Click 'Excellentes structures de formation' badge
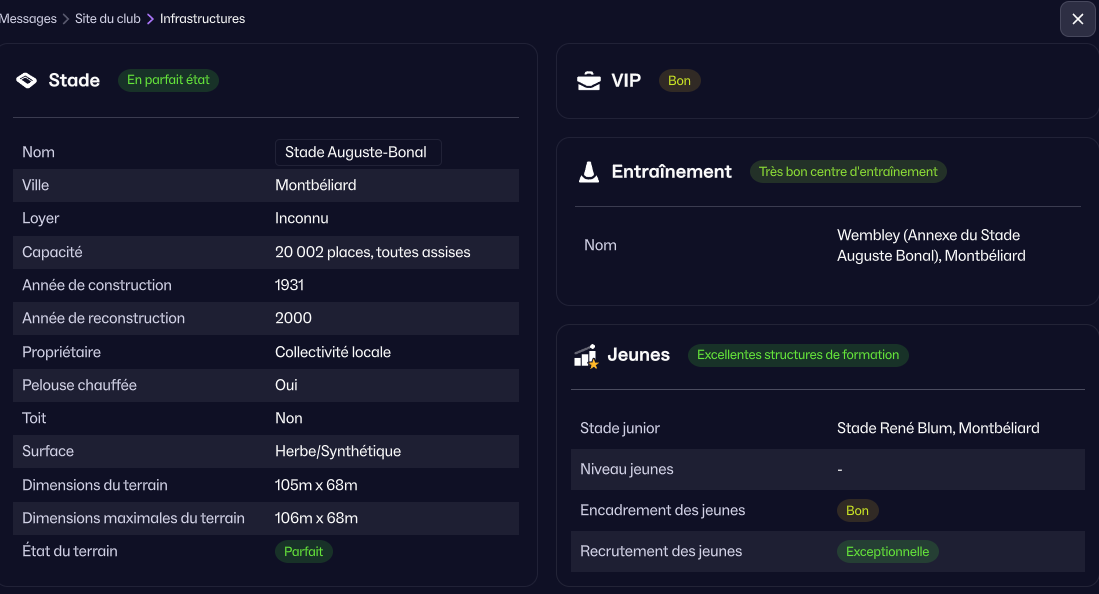Viewport: 1099px width, 594px height. tap(797, 355)
